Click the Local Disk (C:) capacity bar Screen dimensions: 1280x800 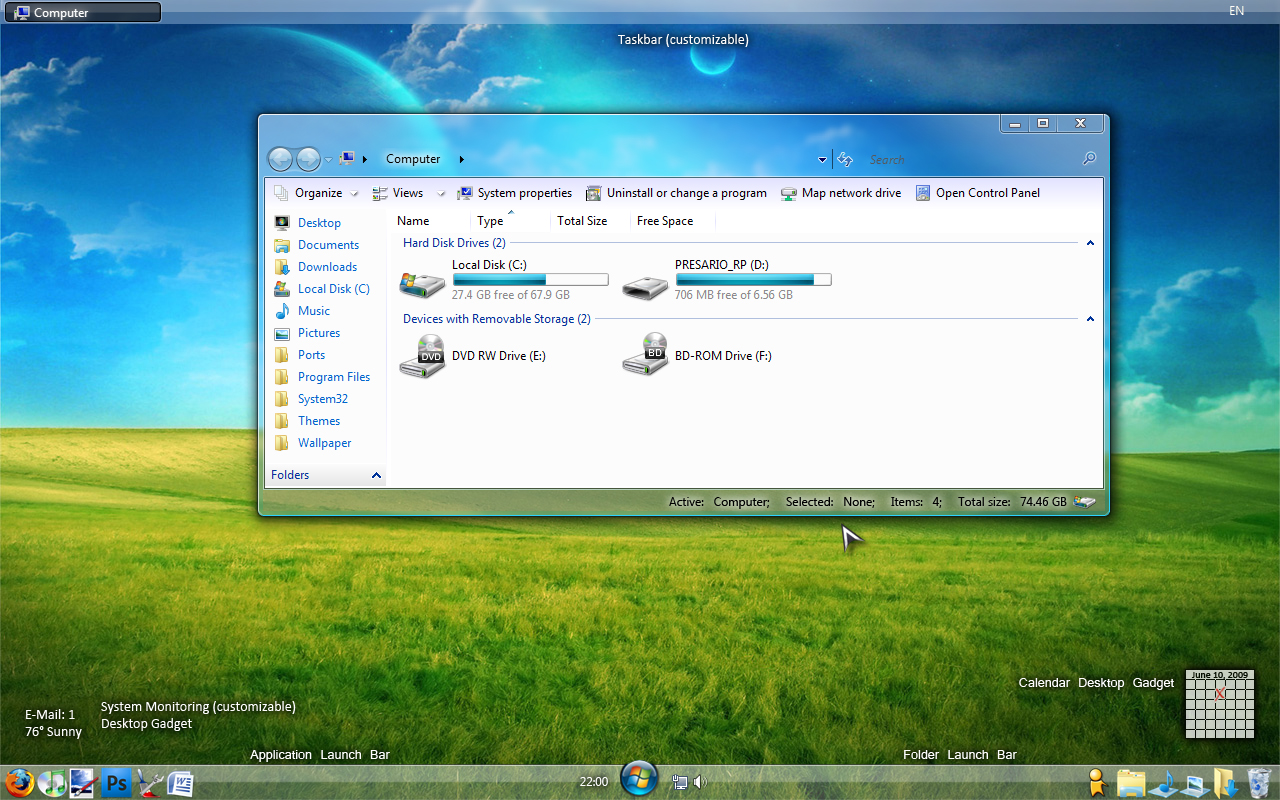pos(530,279)
